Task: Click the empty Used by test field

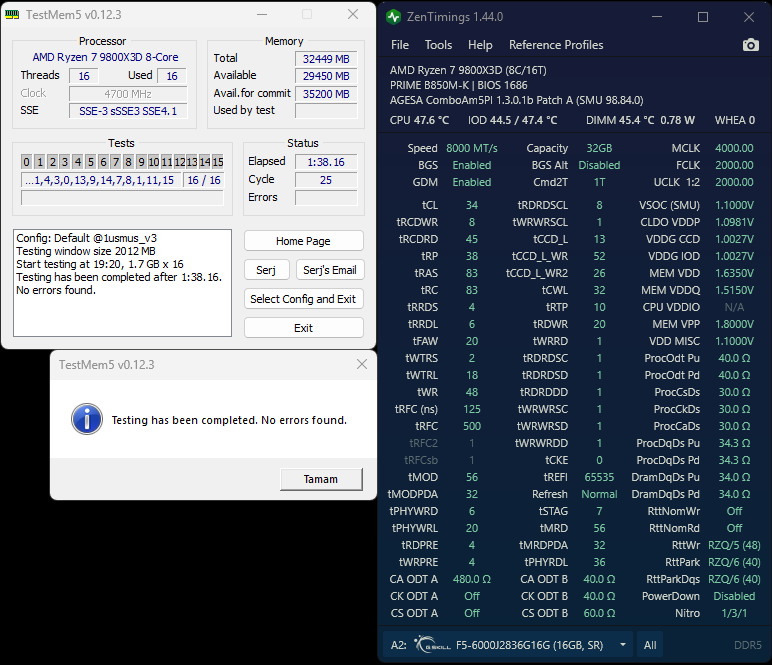Action: tap(326, 111)
